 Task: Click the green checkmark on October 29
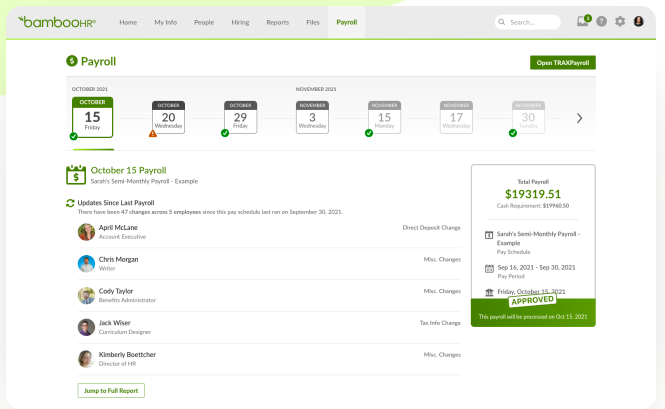[x=225, y=133]
